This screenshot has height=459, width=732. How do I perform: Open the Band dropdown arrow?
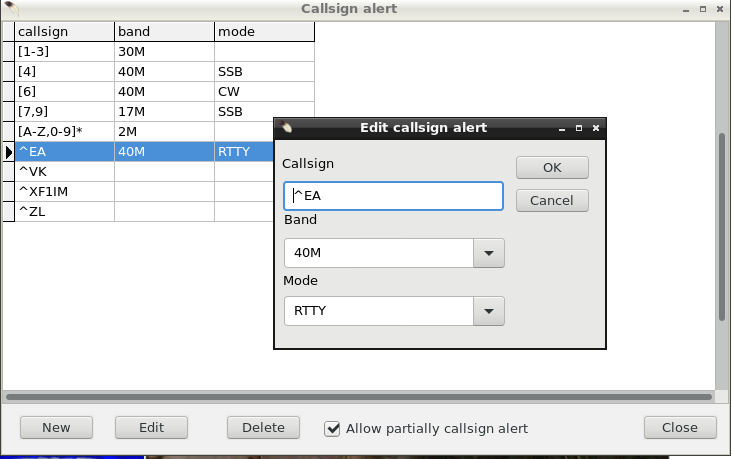click(x=489, y=253)
